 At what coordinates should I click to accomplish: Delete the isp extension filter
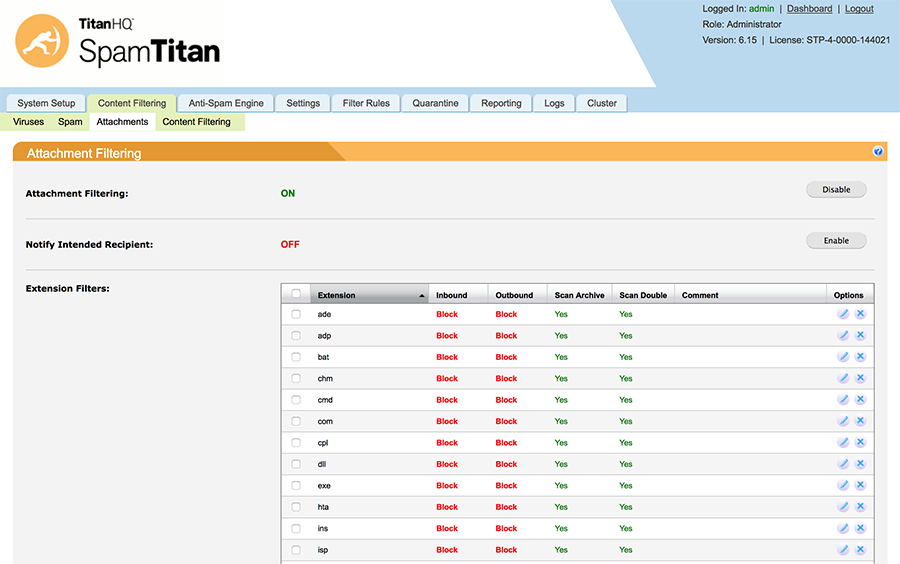click(x=860, y=550)
